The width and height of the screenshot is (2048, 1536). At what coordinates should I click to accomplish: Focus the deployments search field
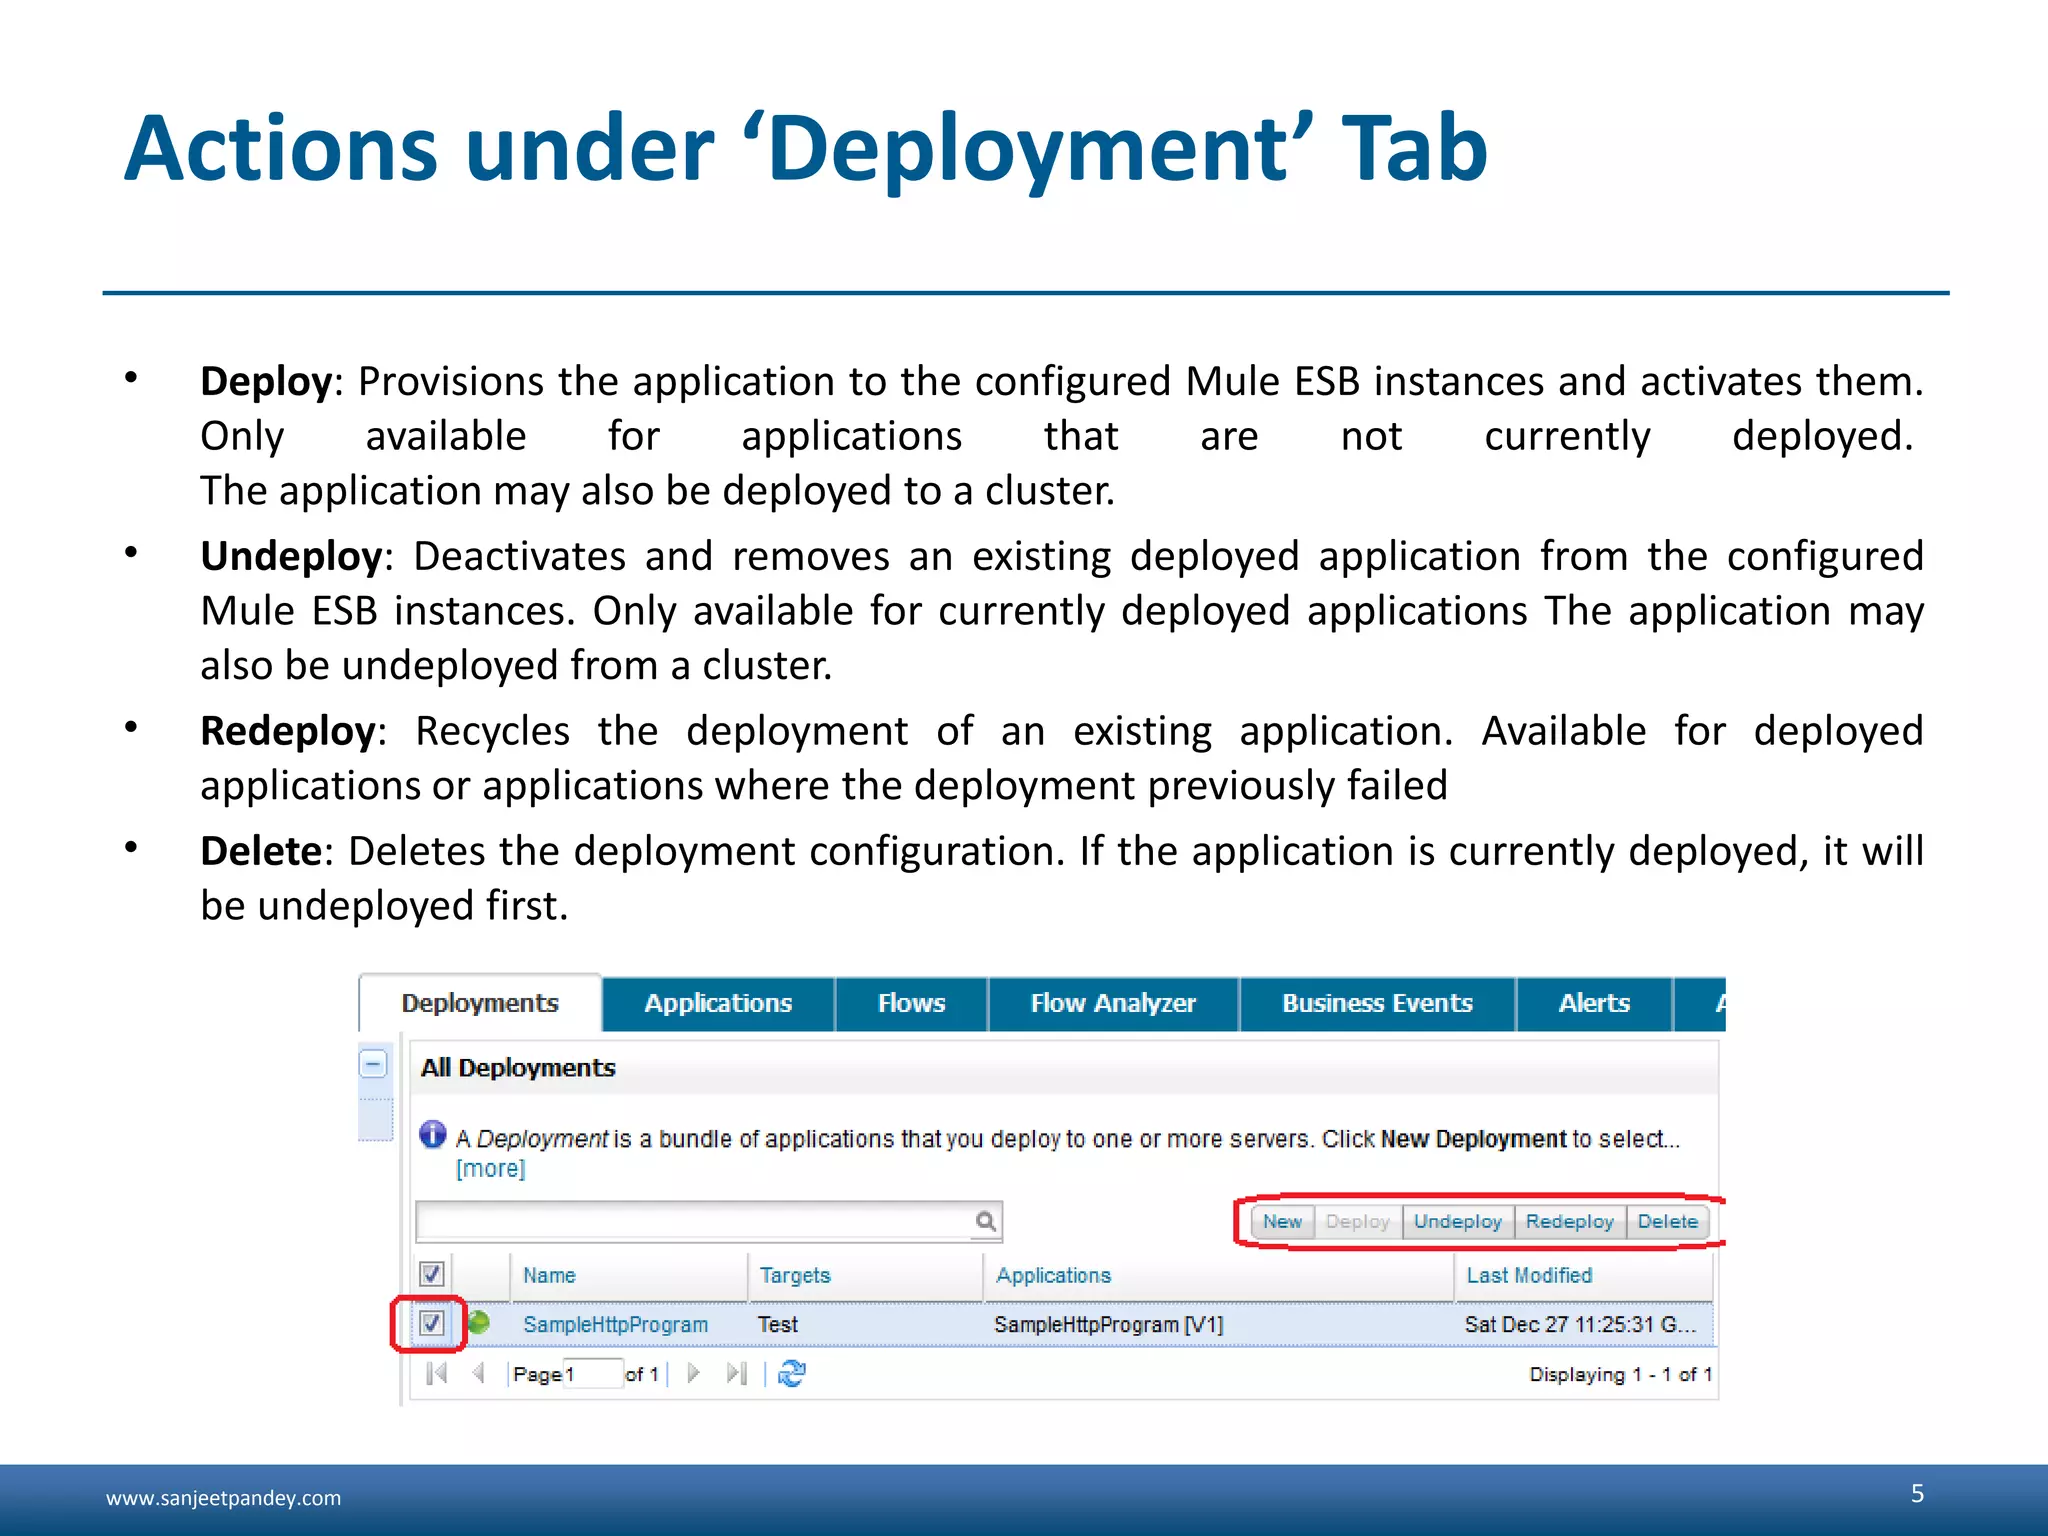694,1221
